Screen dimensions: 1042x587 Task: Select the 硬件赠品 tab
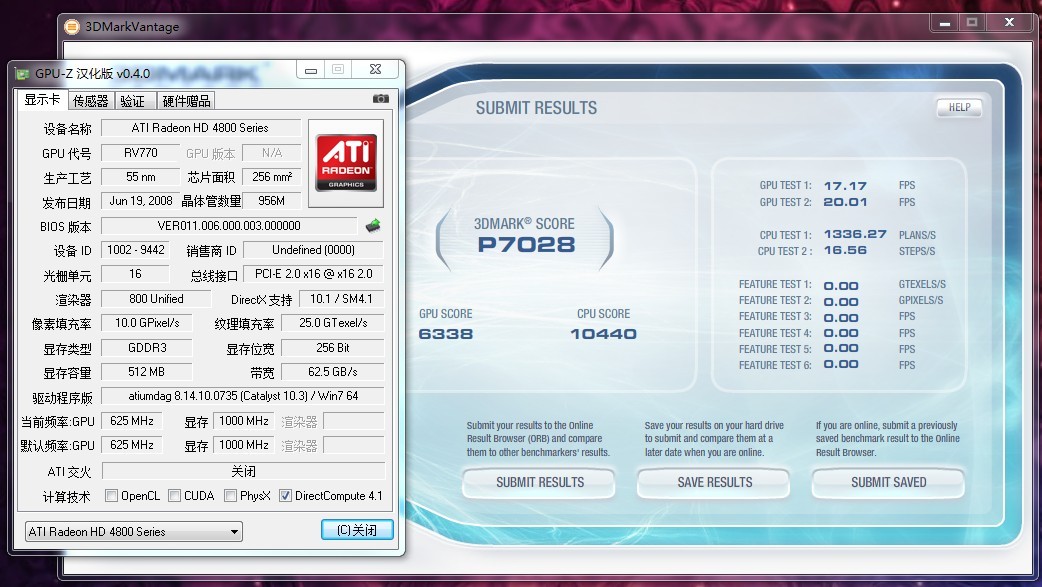tap(186, 100)
